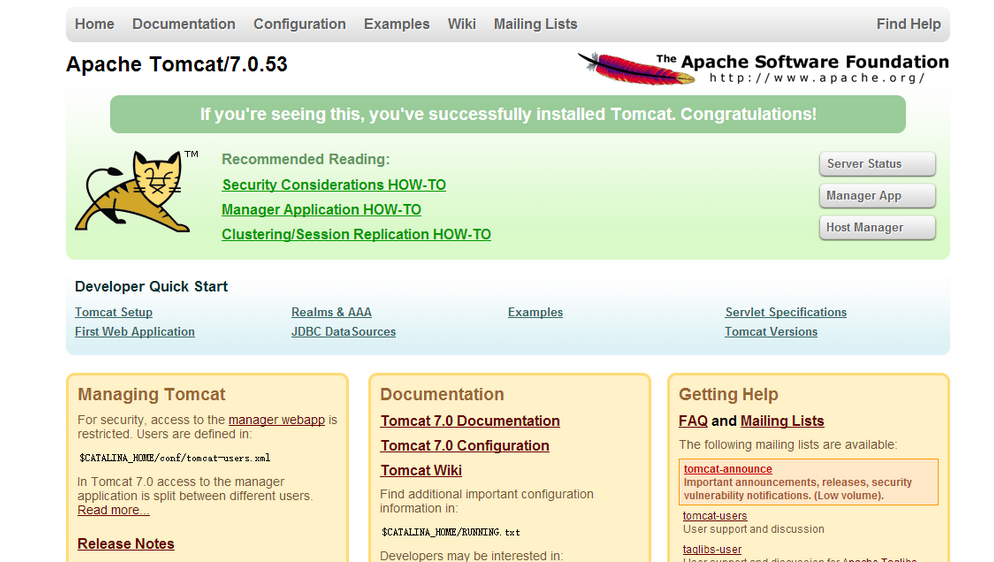This screenshot has height=562, width=994.
Task: Open JDBC DataSources link
Action: pos(344,332)
